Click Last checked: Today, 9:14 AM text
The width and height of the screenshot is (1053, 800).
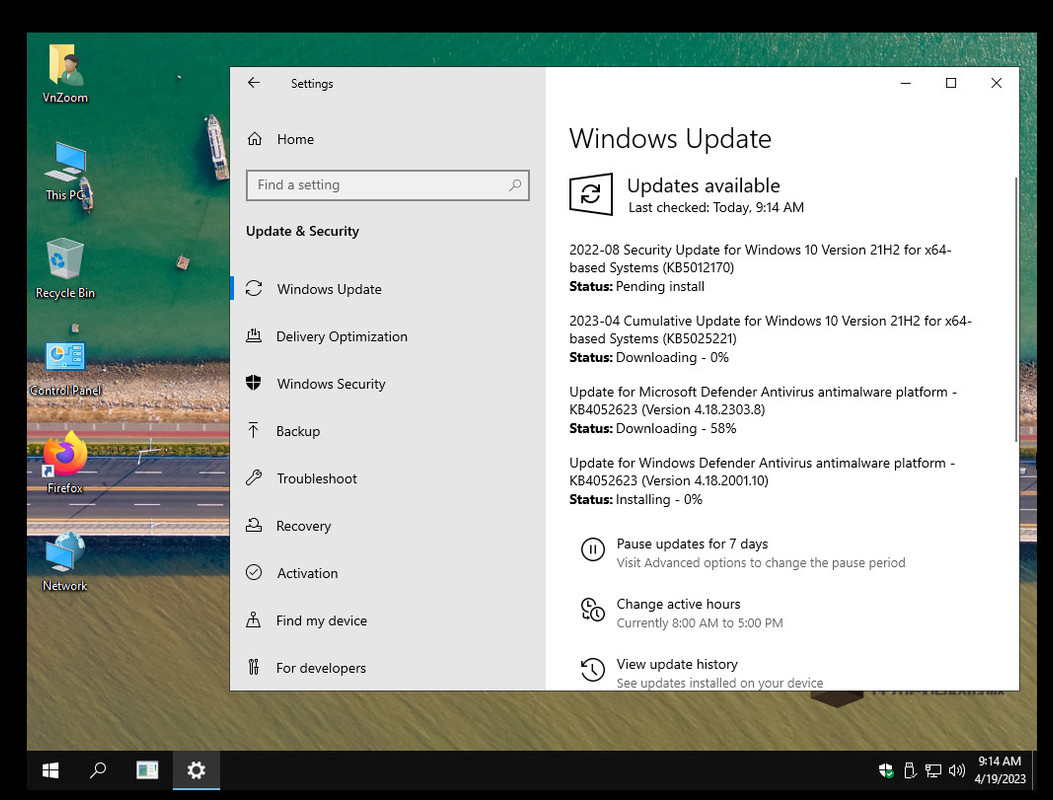pos(716,208)
